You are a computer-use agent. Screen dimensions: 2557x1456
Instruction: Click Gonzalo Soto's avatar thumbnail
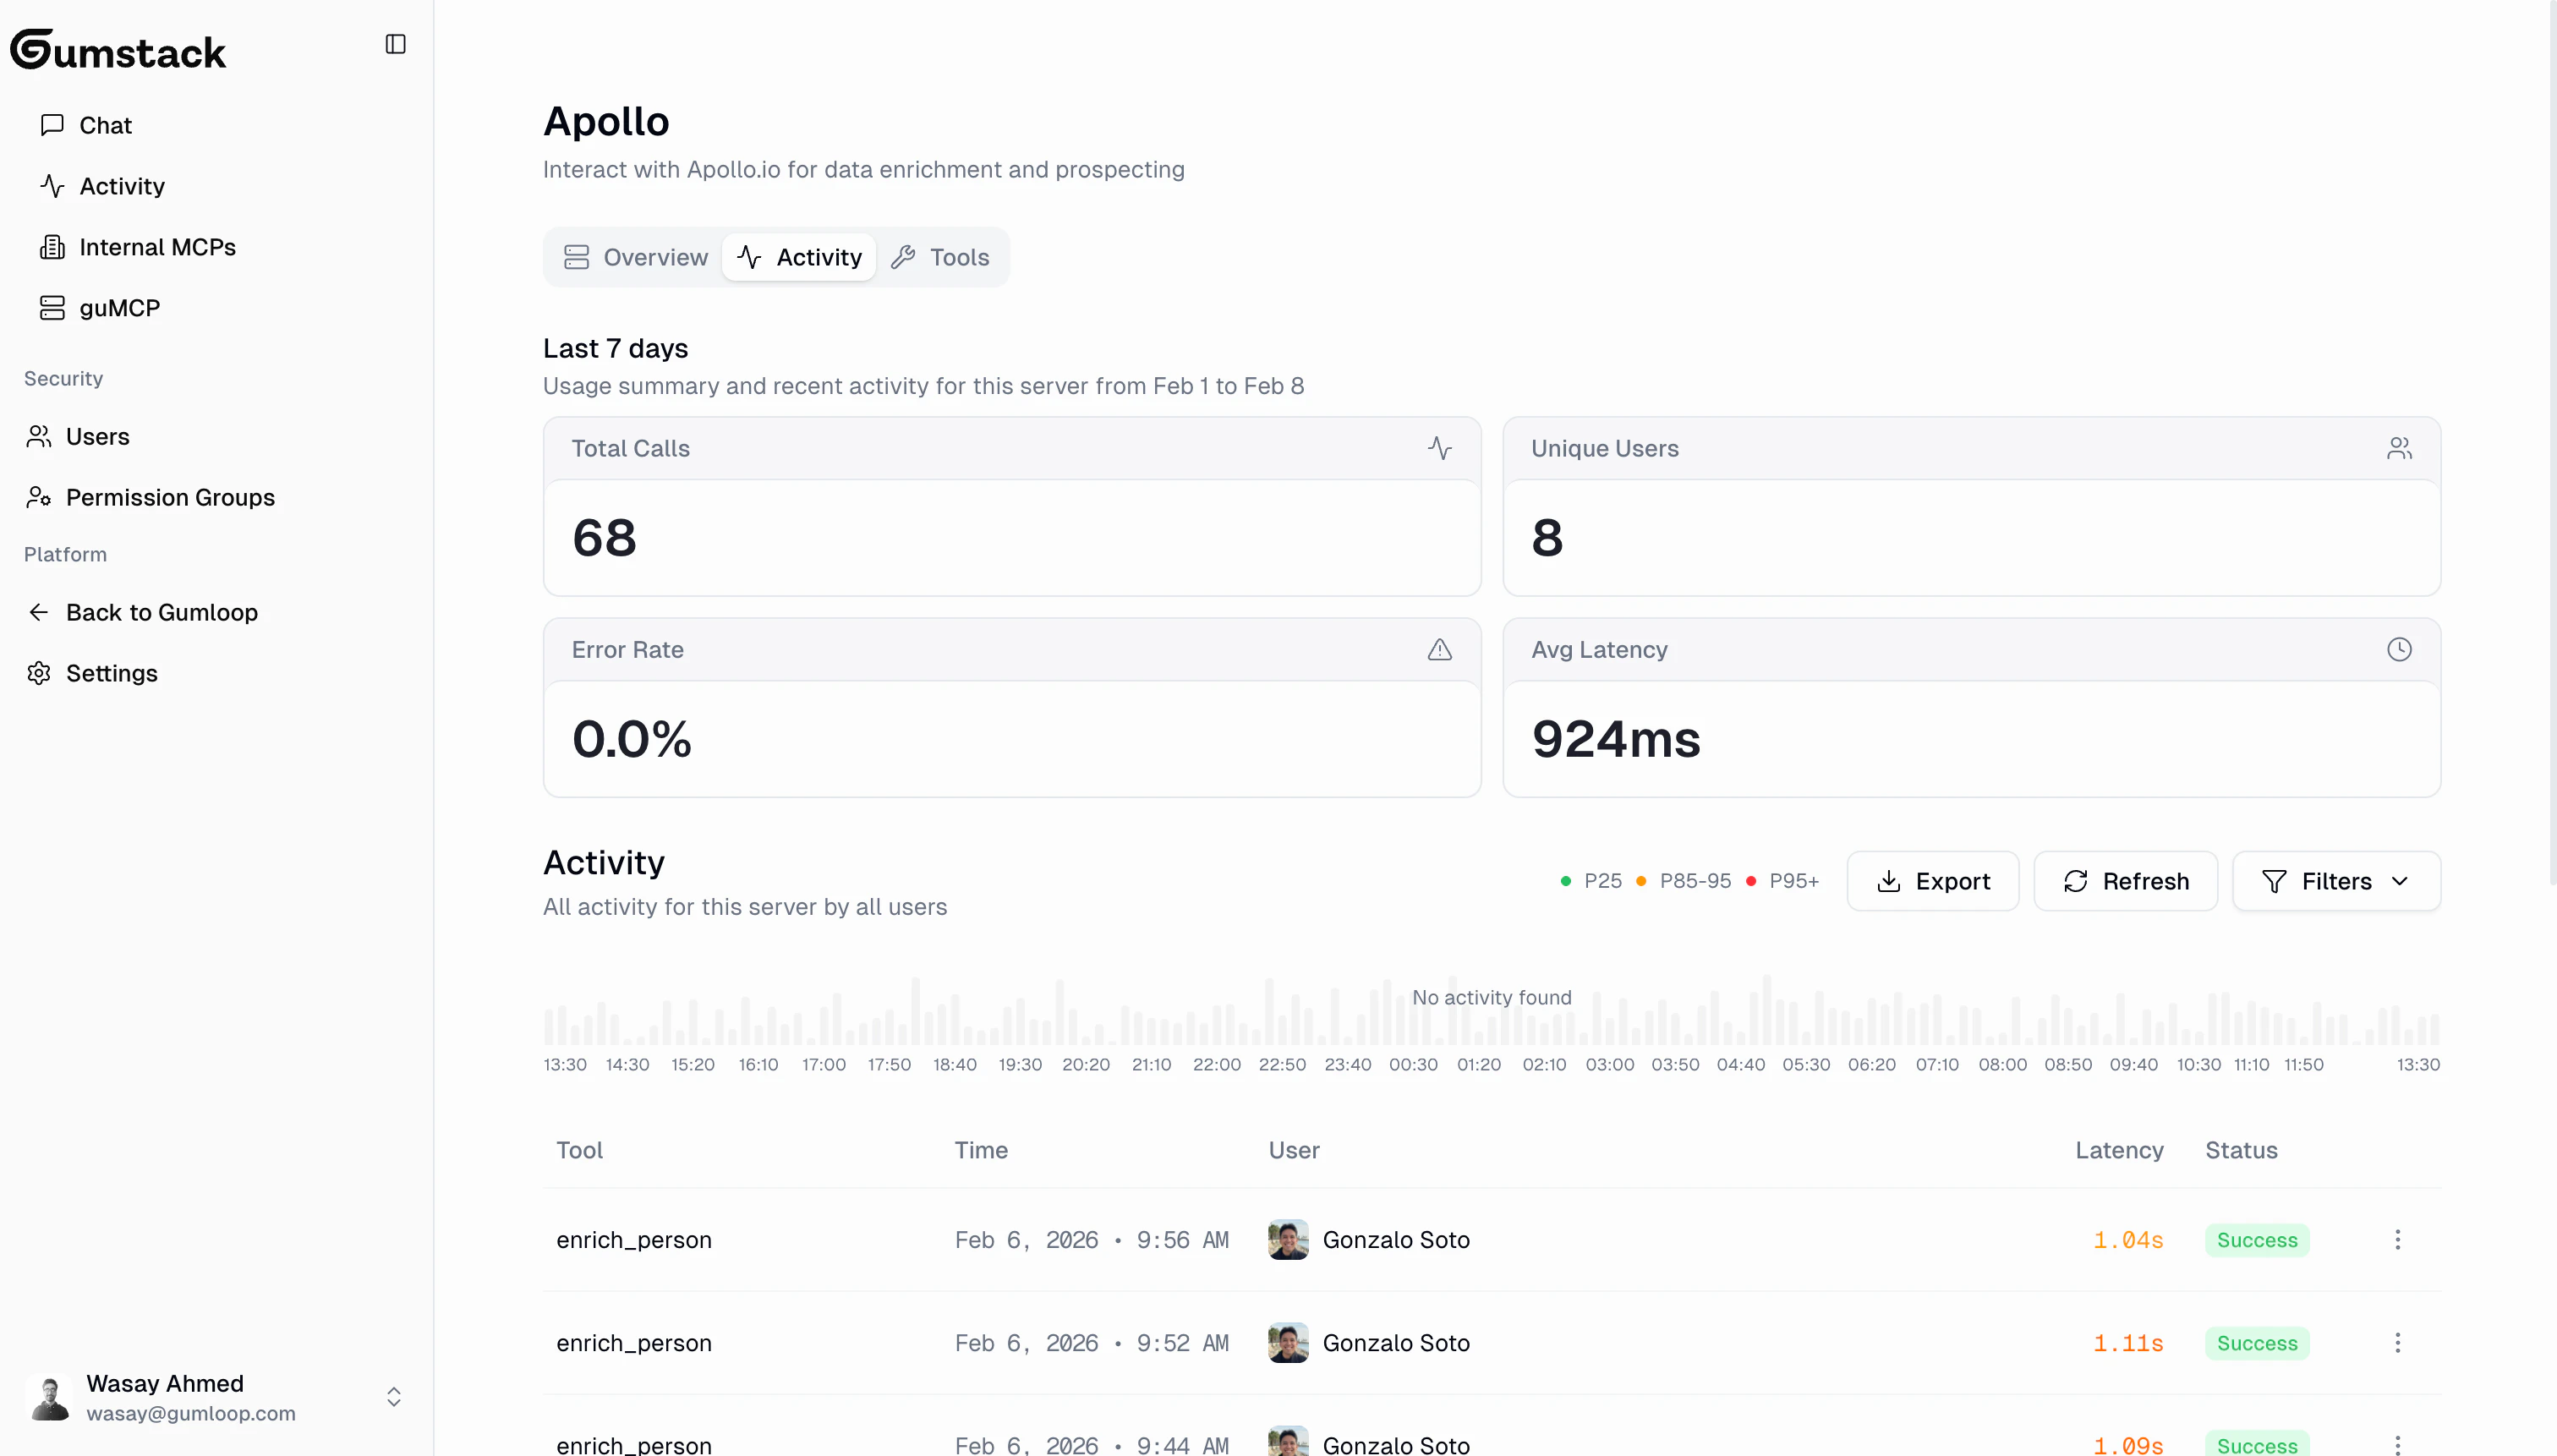tap(1287, 1239)
